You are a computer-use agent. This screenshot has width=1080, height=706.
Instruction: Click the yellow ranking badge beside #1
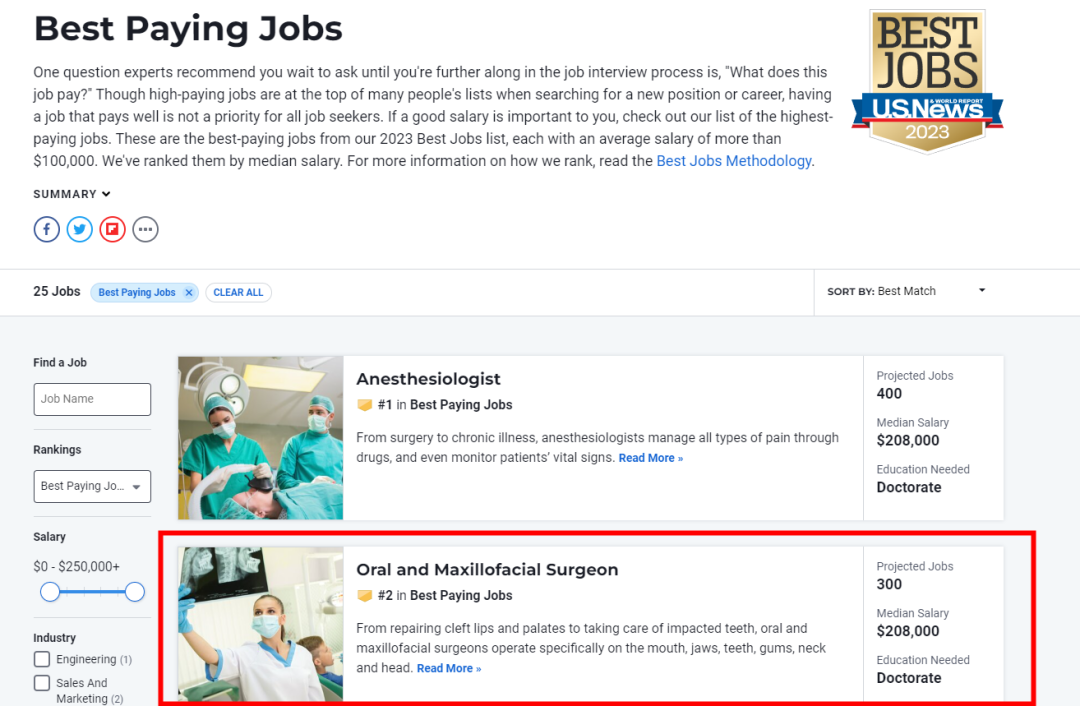point(365,405)
